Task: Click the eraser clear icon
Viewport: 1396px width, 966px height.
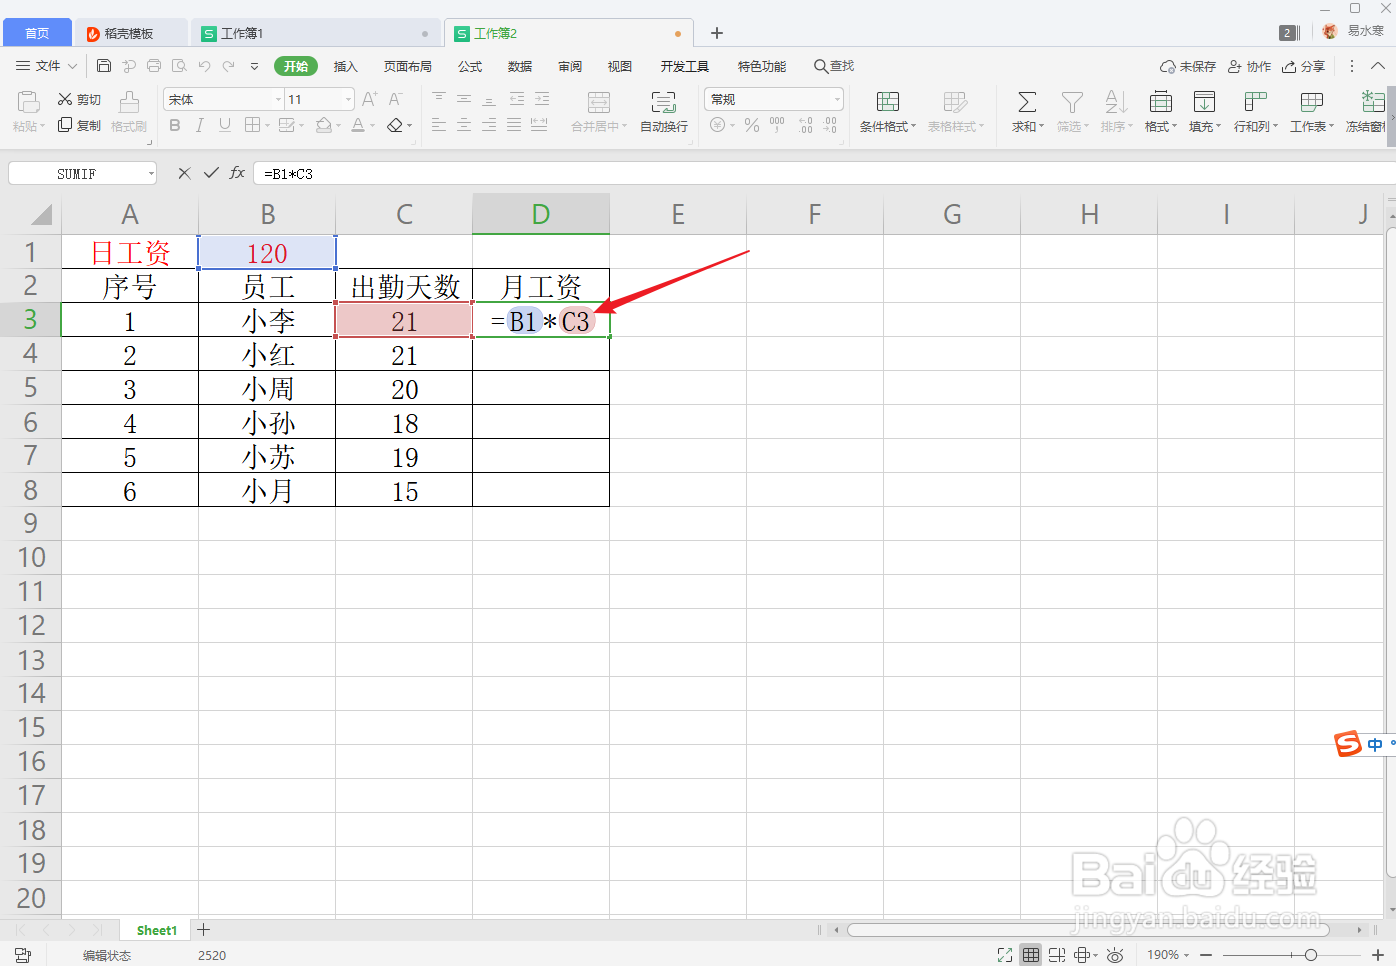Action: [x=395, y=125]
